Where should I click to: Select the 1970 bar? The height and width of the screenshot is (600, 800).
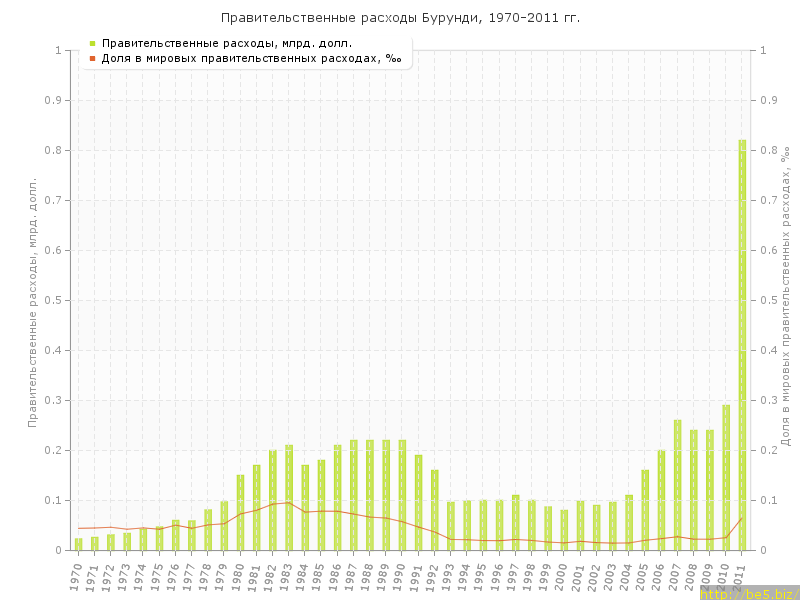tap(78, 544)
